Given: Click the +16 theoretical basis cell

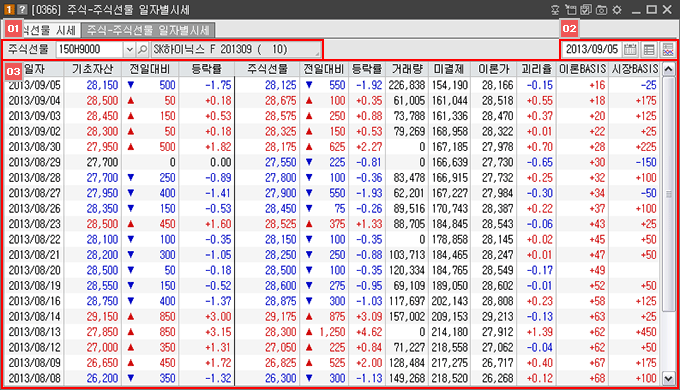Looking at the screenshot, I should click(582, 85).
